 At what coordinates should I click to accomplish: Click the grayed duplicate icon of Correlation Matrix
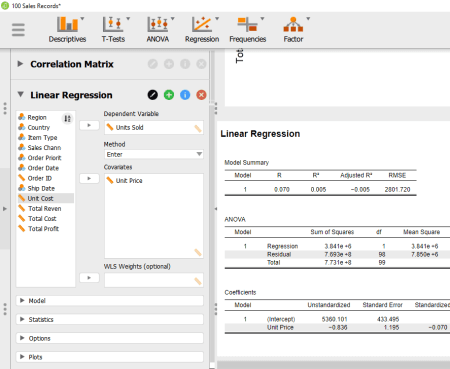[169, 64]
